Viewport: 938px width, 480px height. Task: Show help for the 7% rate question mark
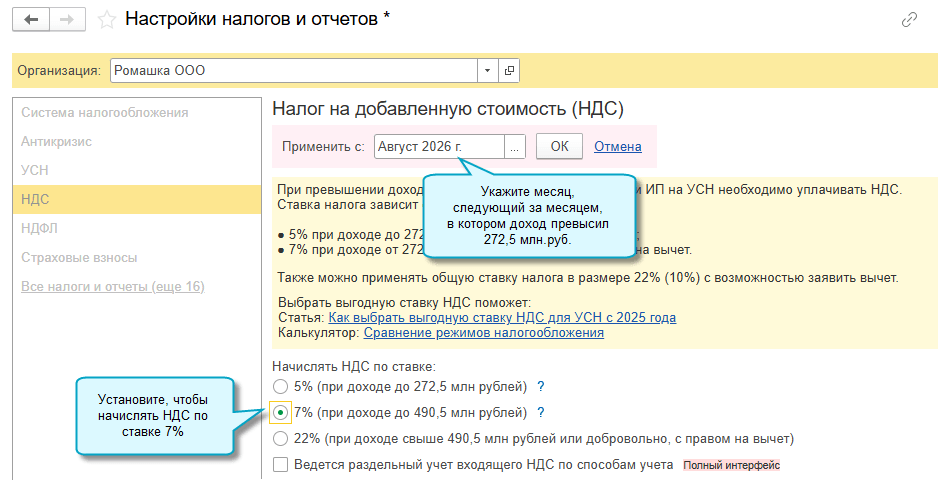pos(541,413)
